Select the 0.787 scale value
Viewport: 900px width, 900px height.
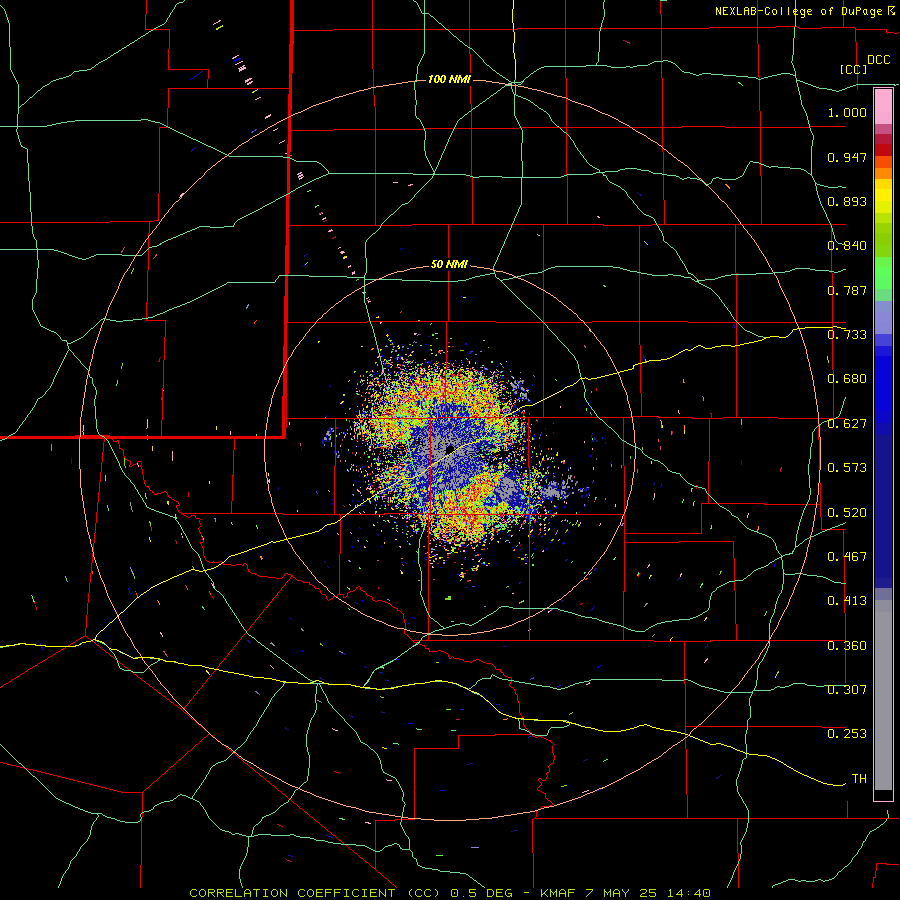click(x=847, y=290)
